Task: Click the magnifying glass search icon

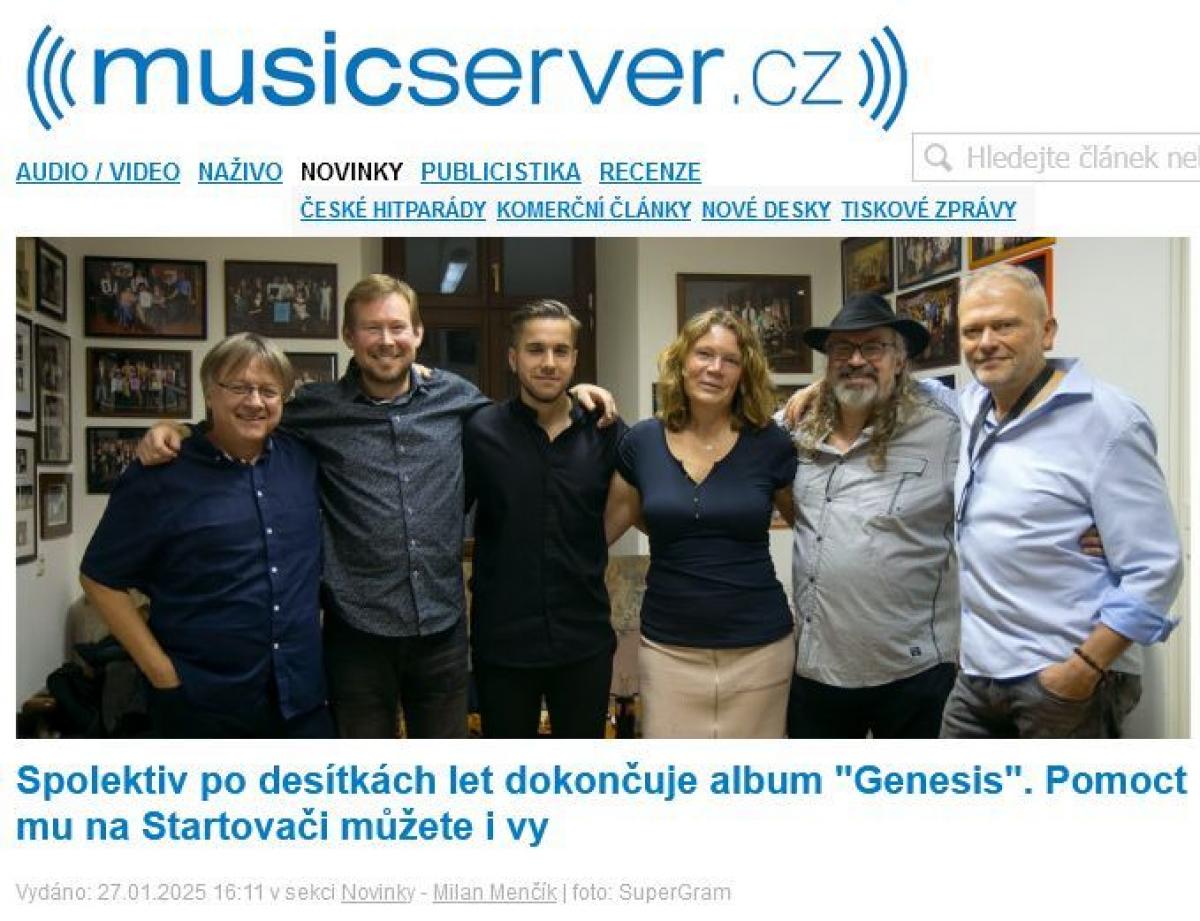Action: click(937, 158)
